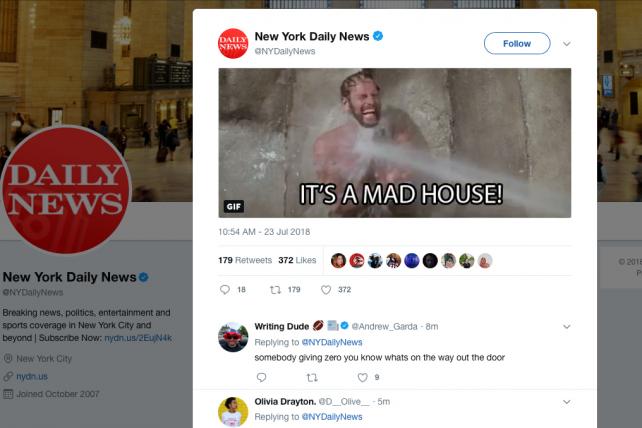
Task: Click the retweet icon showing 179
Action: click(x=275, y=290)
